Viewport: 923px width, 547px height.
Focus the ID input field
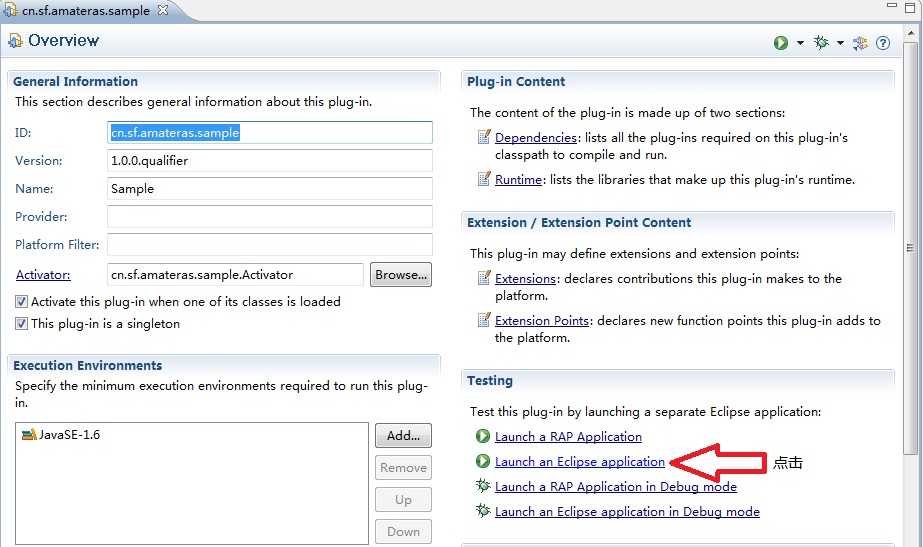pos(270,132)
